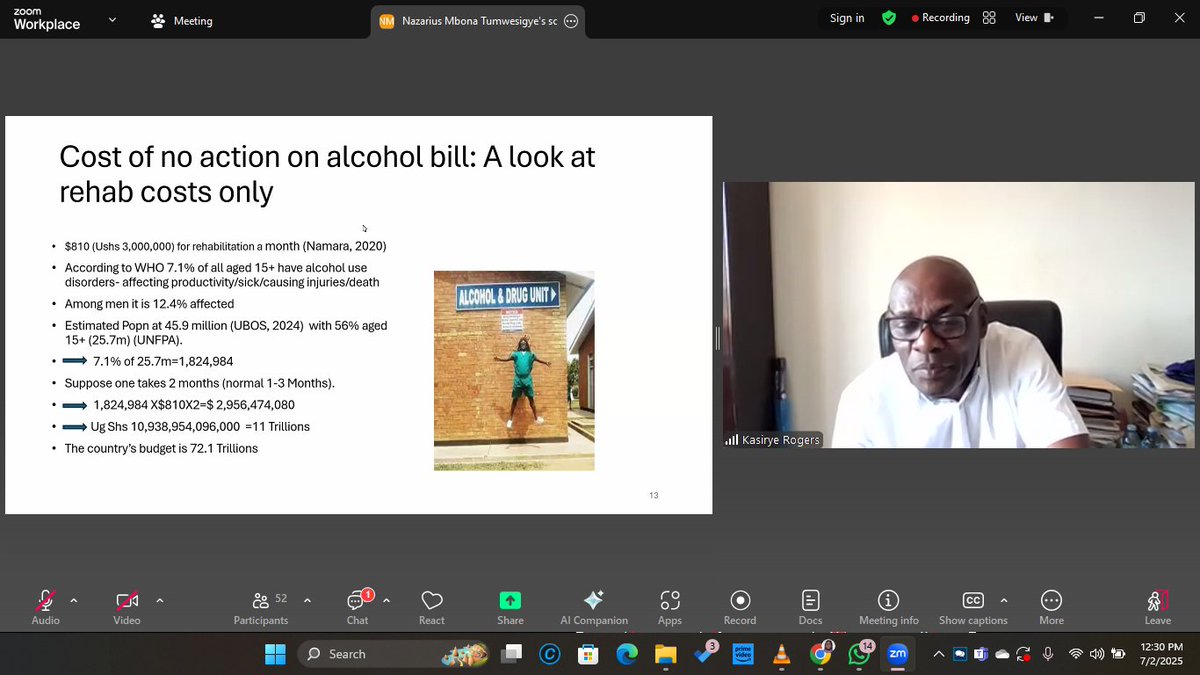Select Nazarius Mbona Tumwesigye's screen share tab
The image size is (1200, 675).
(x=470, y=19)
